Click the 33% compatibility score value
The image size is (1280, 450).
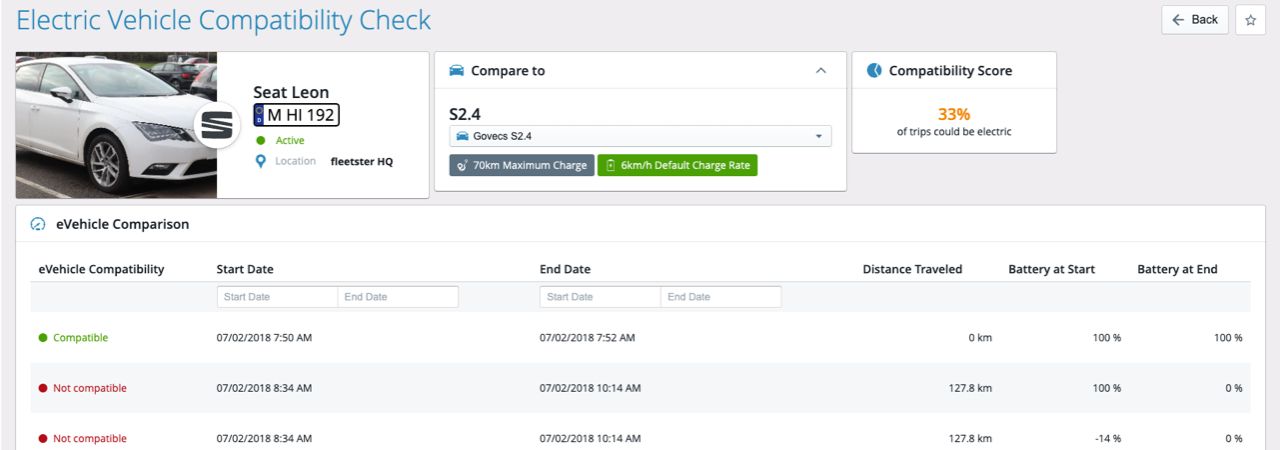[954, 114]
